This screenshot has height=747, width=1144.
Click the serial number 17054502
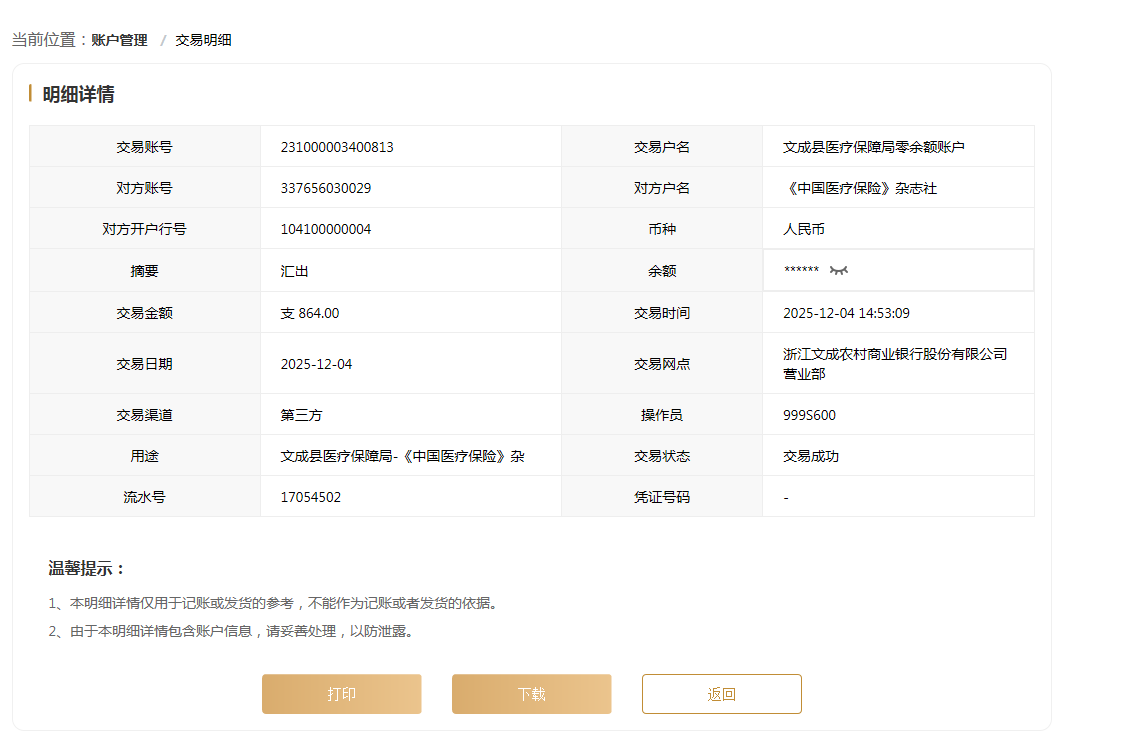311,497
